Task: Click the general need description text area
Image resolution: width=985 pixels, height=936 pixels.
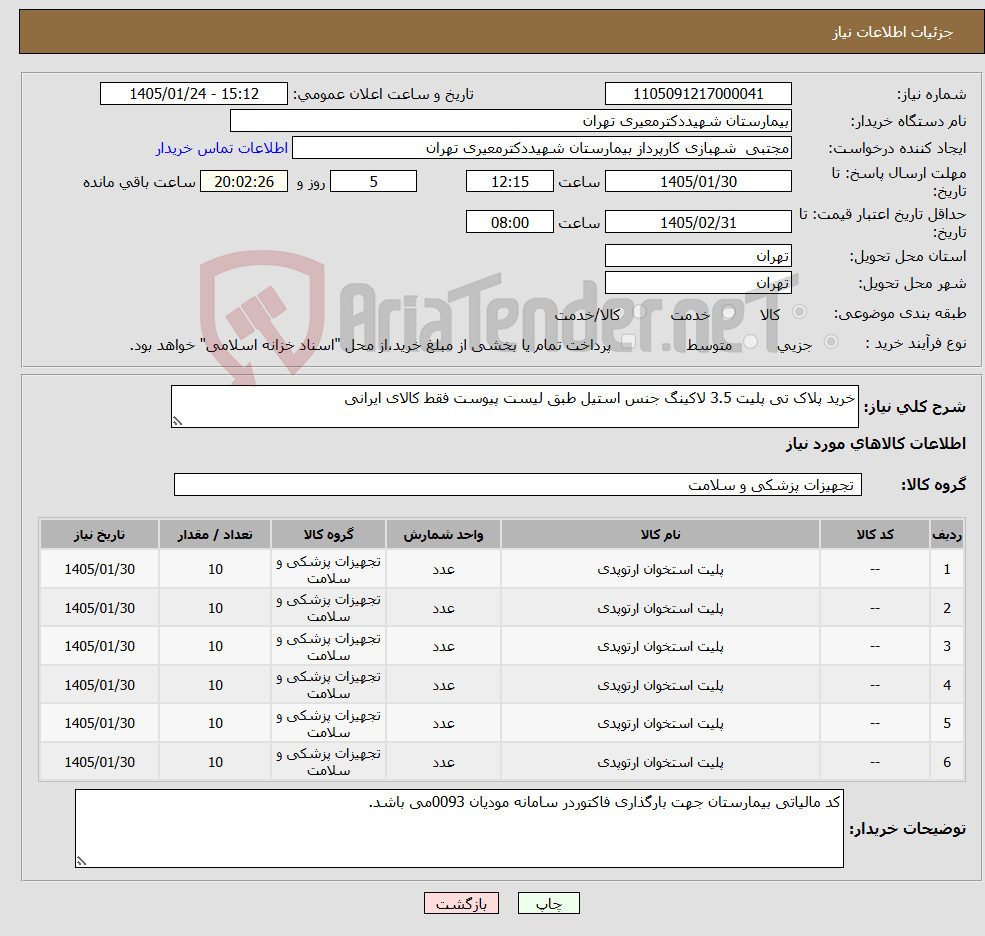Action: [x=514, y=406]
